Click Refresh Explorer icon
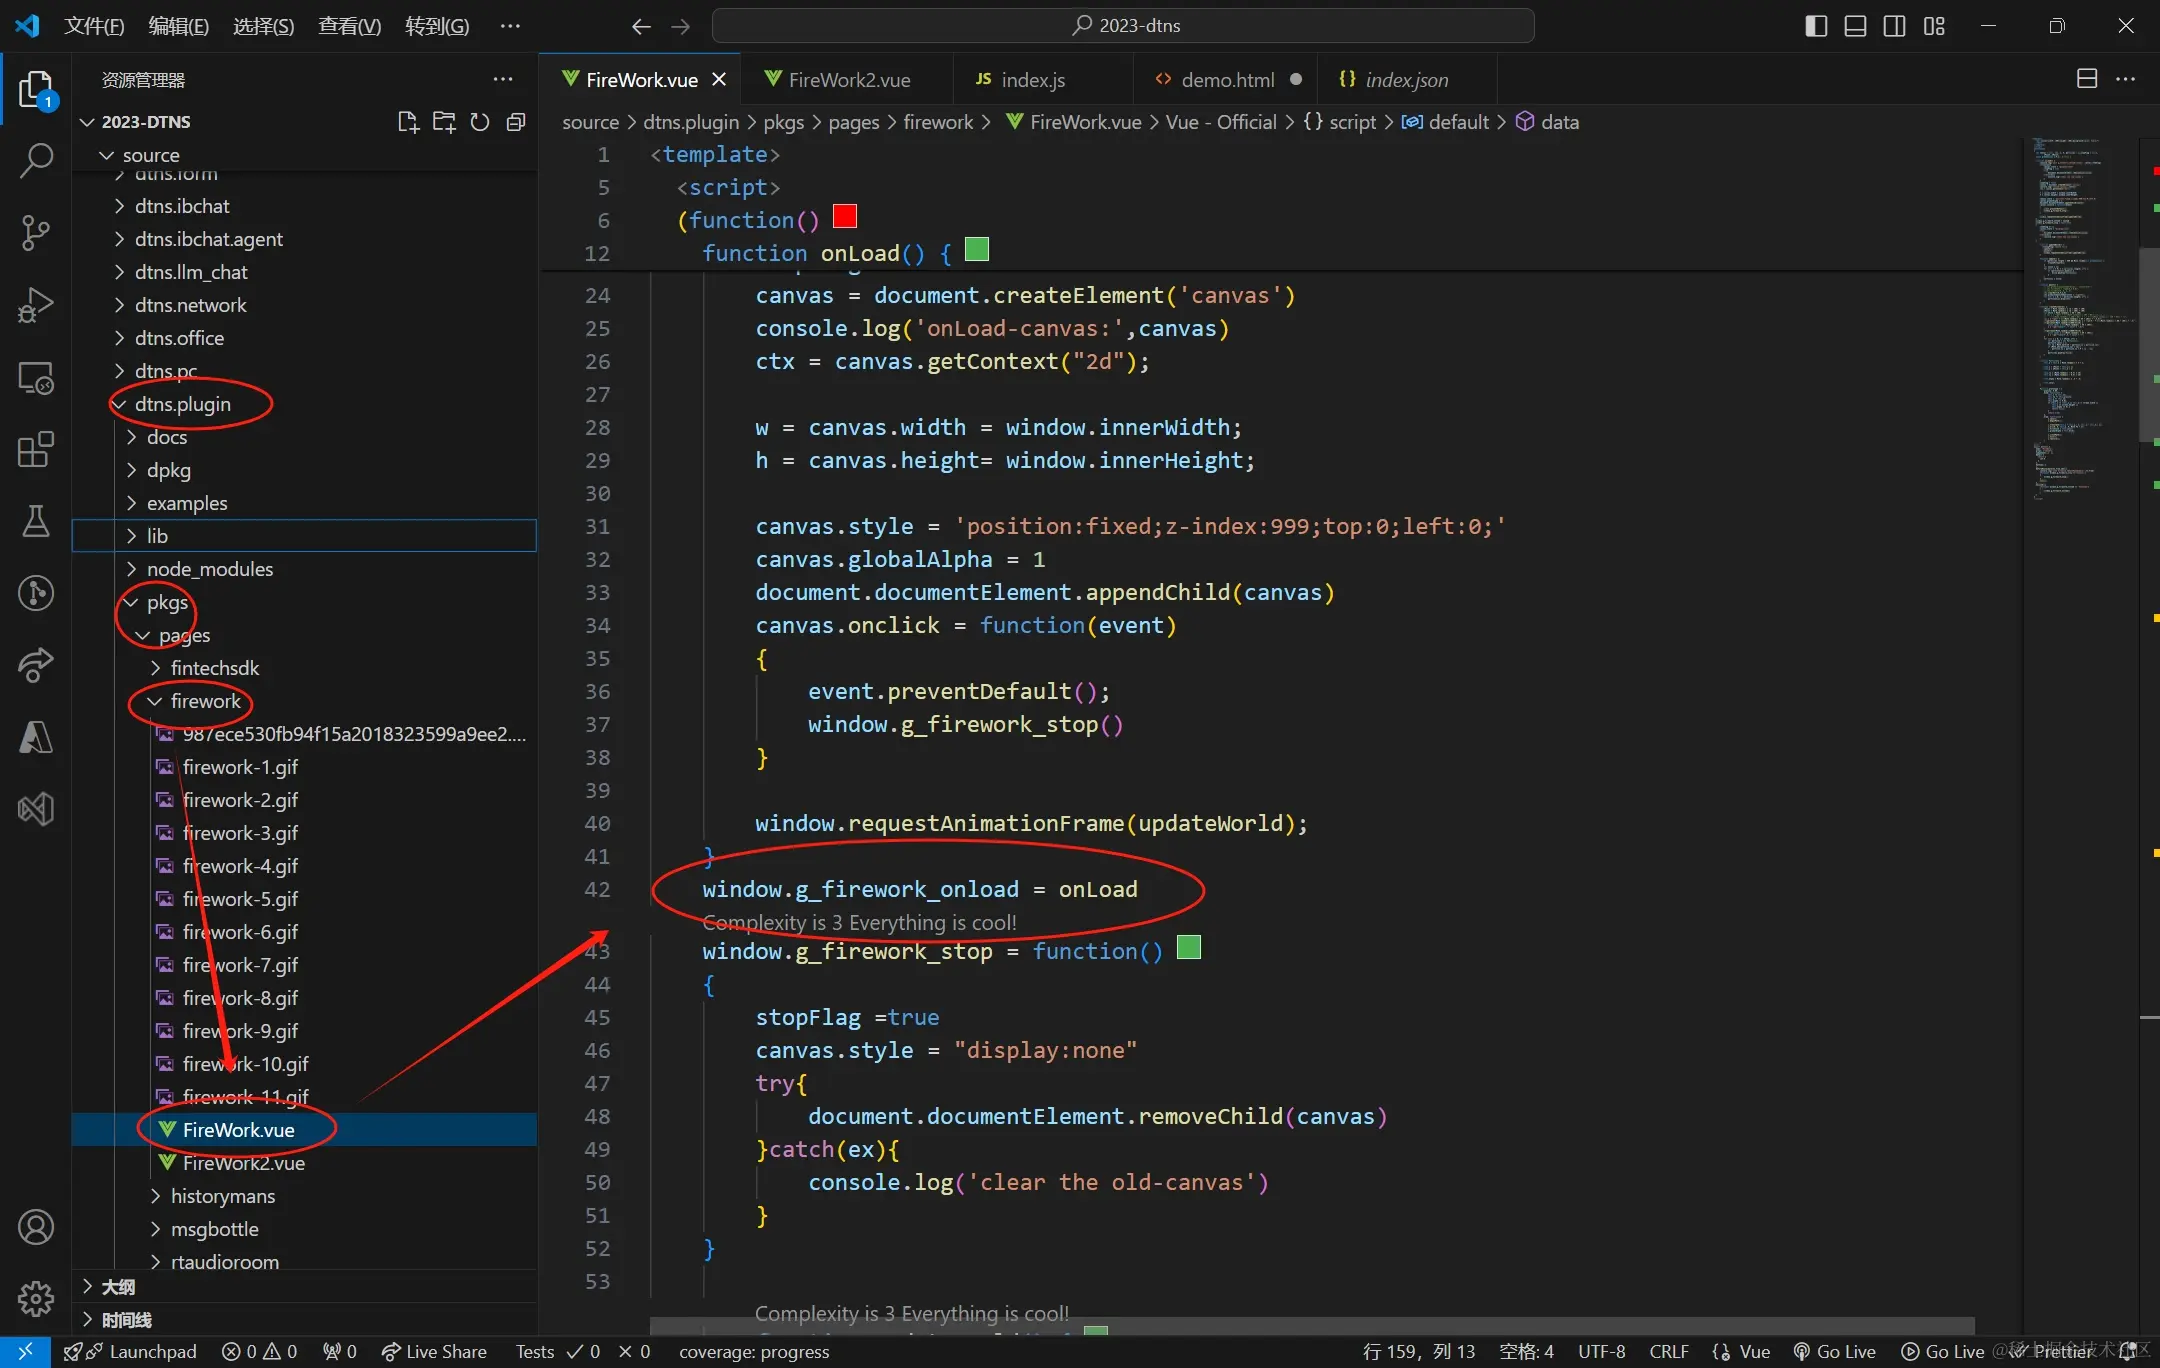Screen dimensions: 2160x1368 pos(480,122)
